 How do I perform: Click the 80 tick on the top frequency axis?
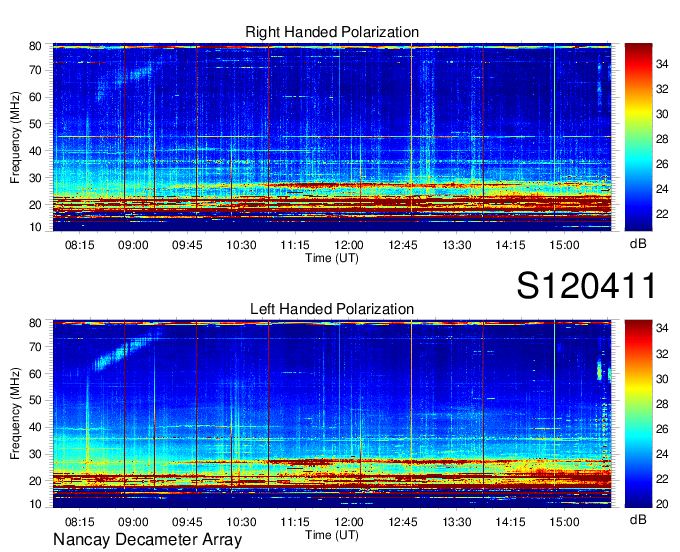pos(35,46)
